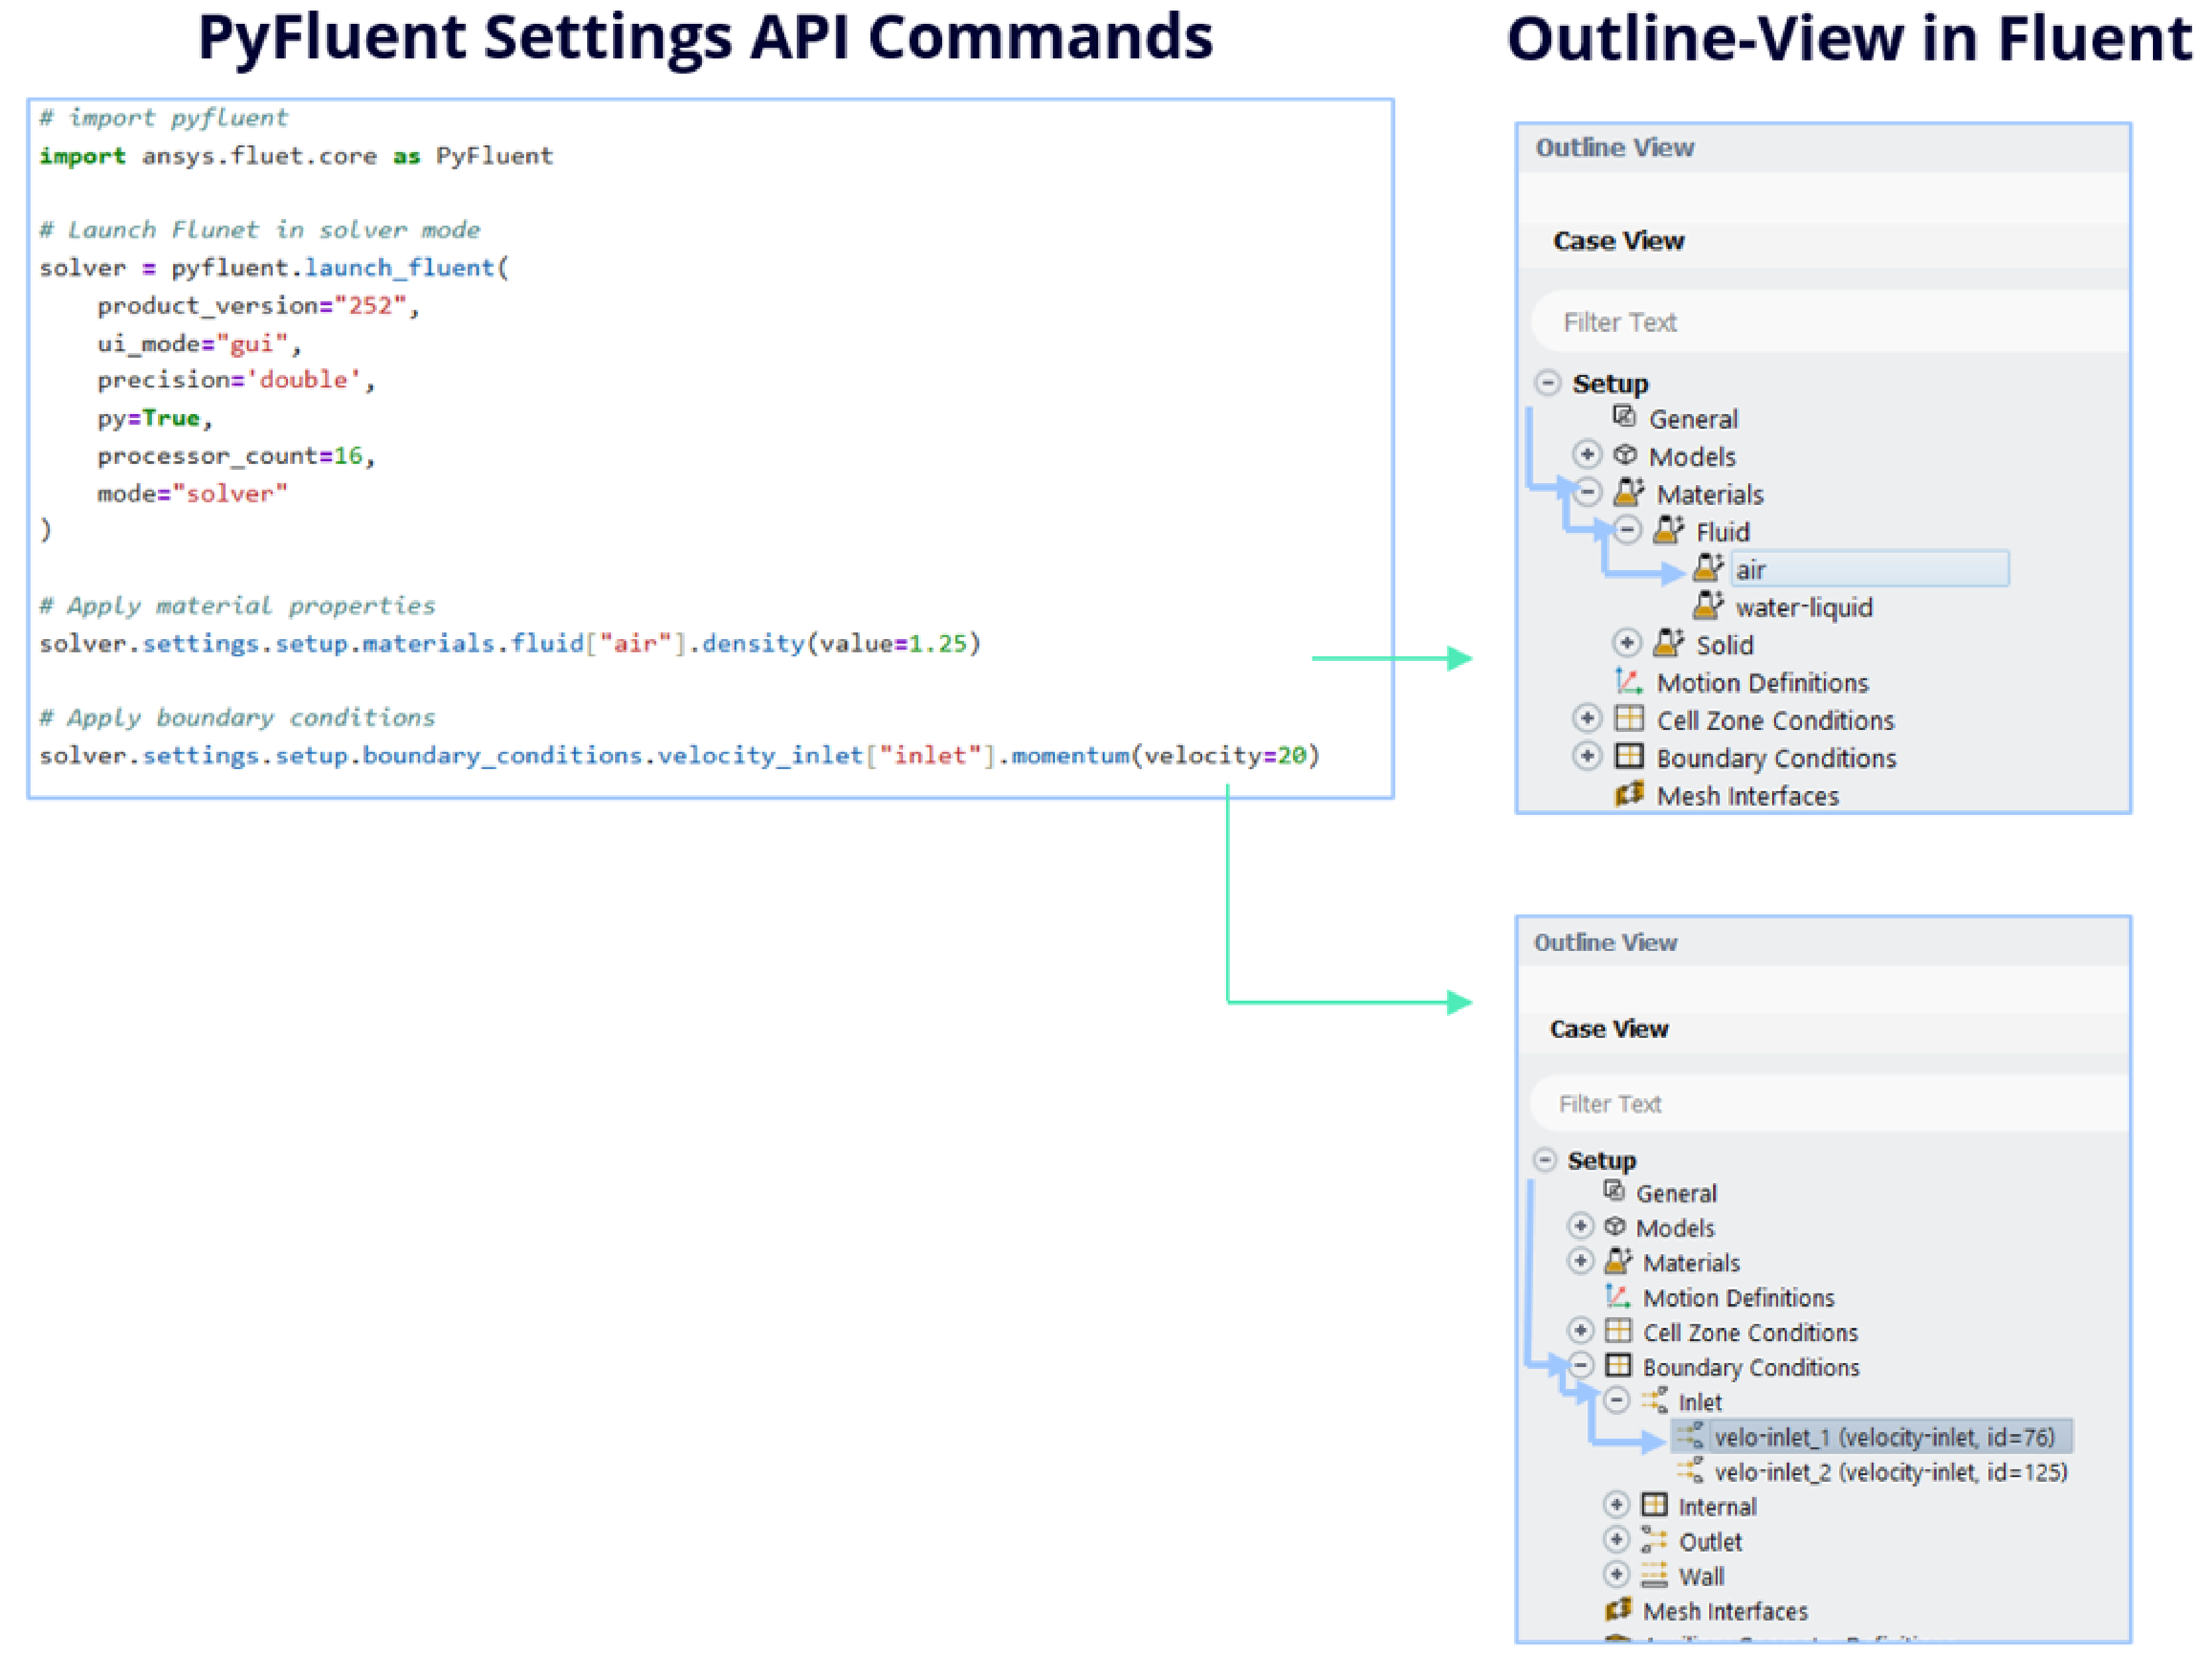The image size is (2212, 1659).
Task: Click velo-inlet_1 boundary icon
Action: (1690, 1436)
